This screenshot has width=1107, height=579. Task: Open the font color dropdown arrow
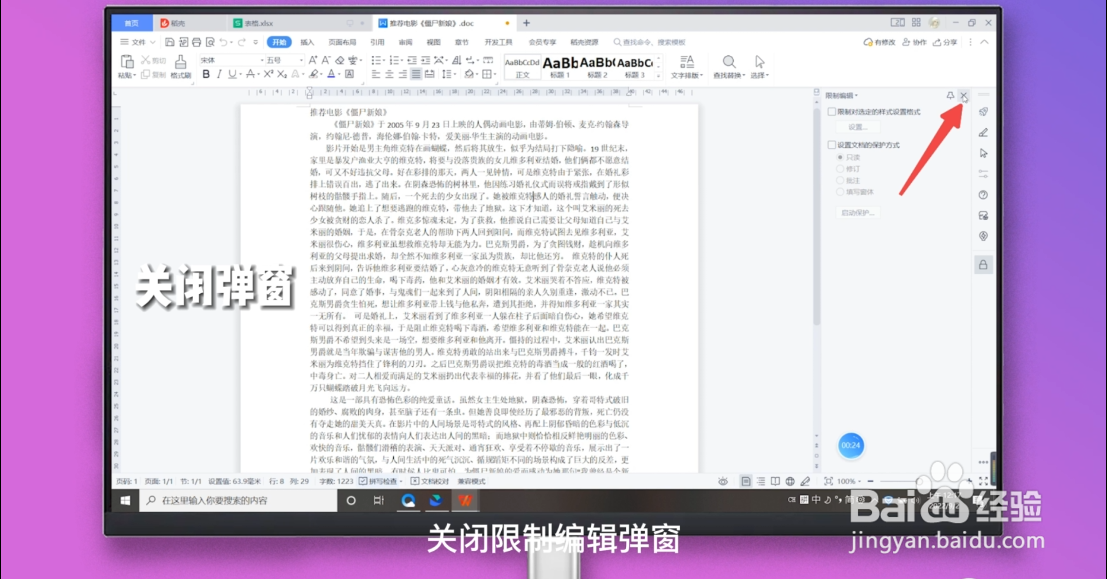point(339,74)
